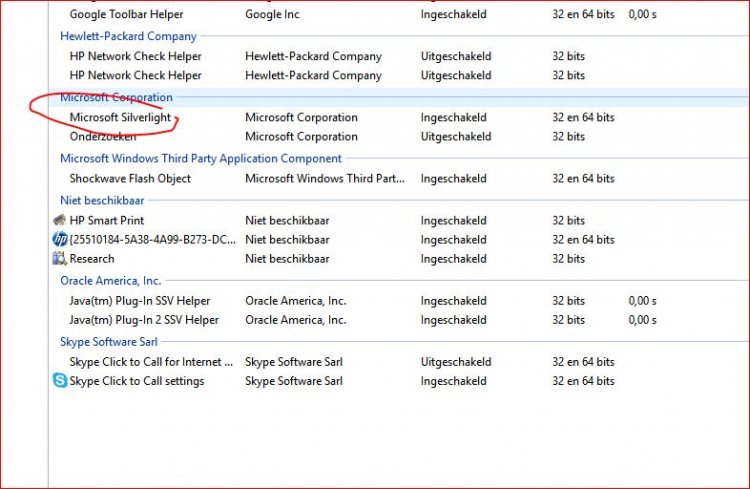750x489 pixels.
Task: Click the Microsoft Corporation group header
Action: point(116,97)
